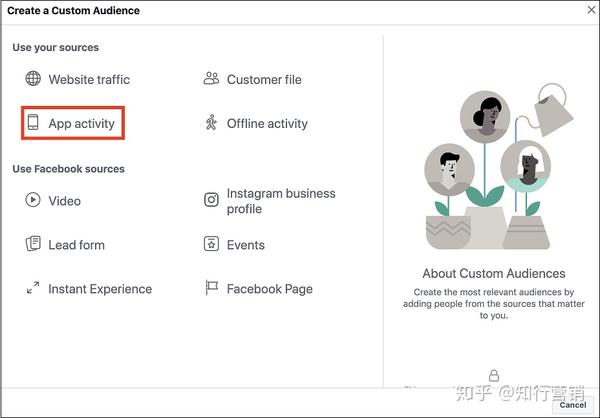This screenshot has height=418, width=600.
Task: Click the About Custom Audiences heading
Action: click(x=494, y=273)
